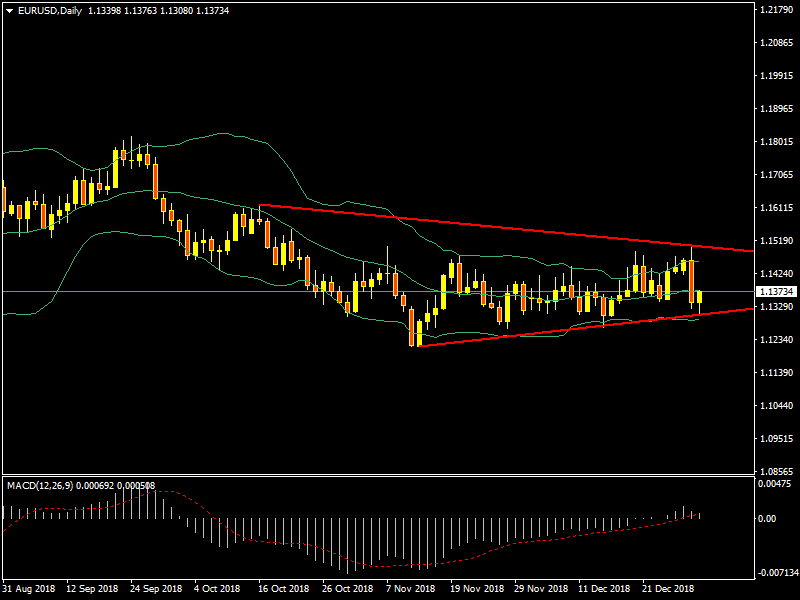Select the lower red ascending trendline
800x600 pixels.
560,329
